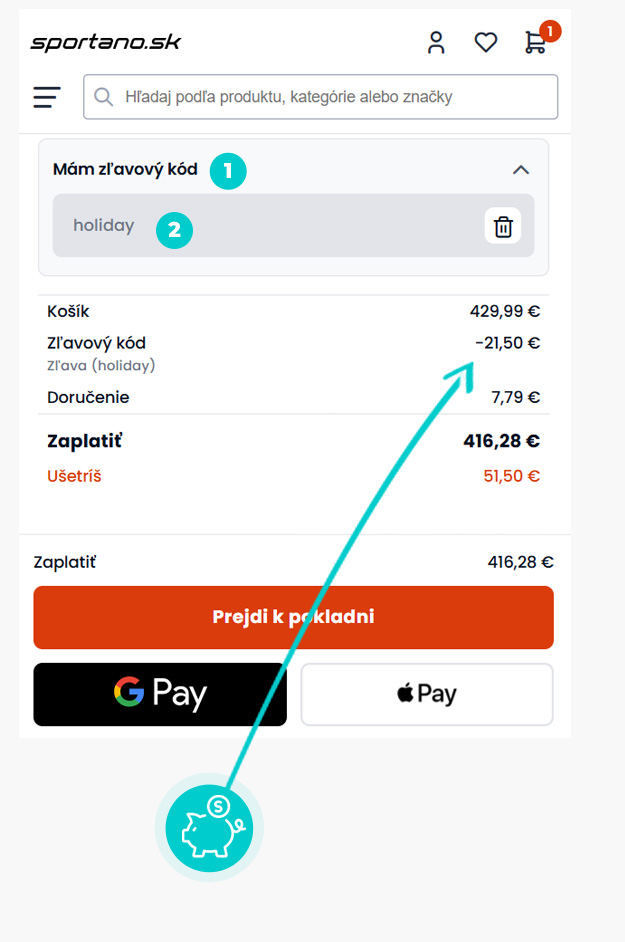Viewport: 625px width, 942px height.
Task: Go to checkout with Prejdi k pokladni
Action: (x=293, y=617)
